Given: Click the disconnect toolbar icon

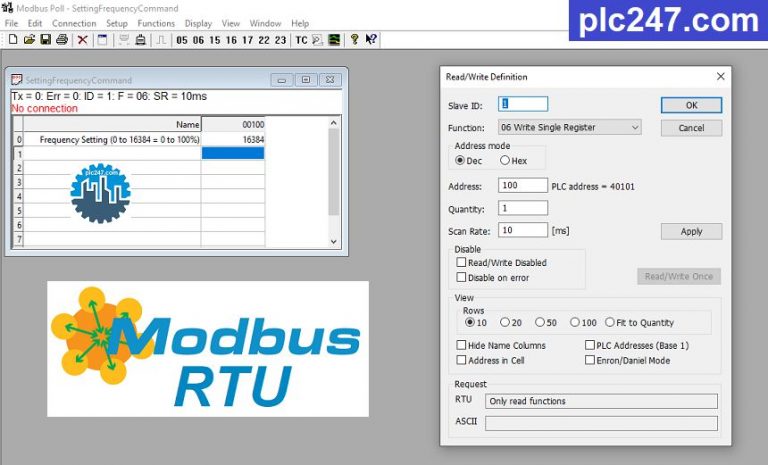Looking at the screenshot, I should point(140,40).
